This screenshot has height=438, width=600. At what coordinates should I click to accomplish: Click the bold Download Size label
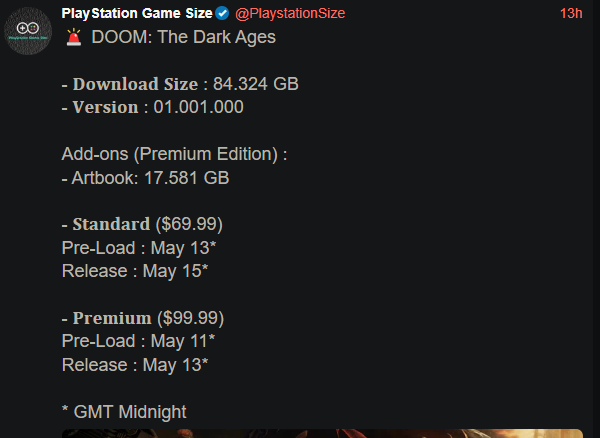[135, 84]
